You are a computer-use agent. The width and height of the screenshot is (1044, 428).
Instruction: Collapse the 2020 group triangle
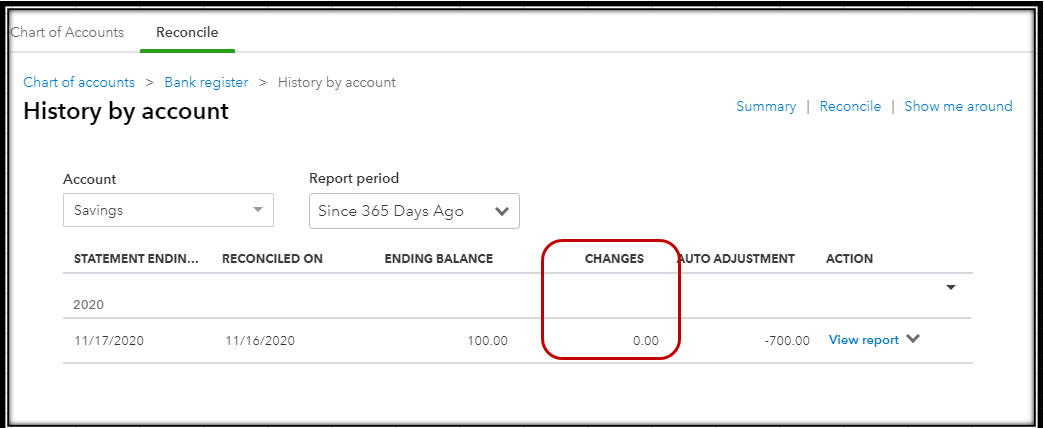(951, 288)
